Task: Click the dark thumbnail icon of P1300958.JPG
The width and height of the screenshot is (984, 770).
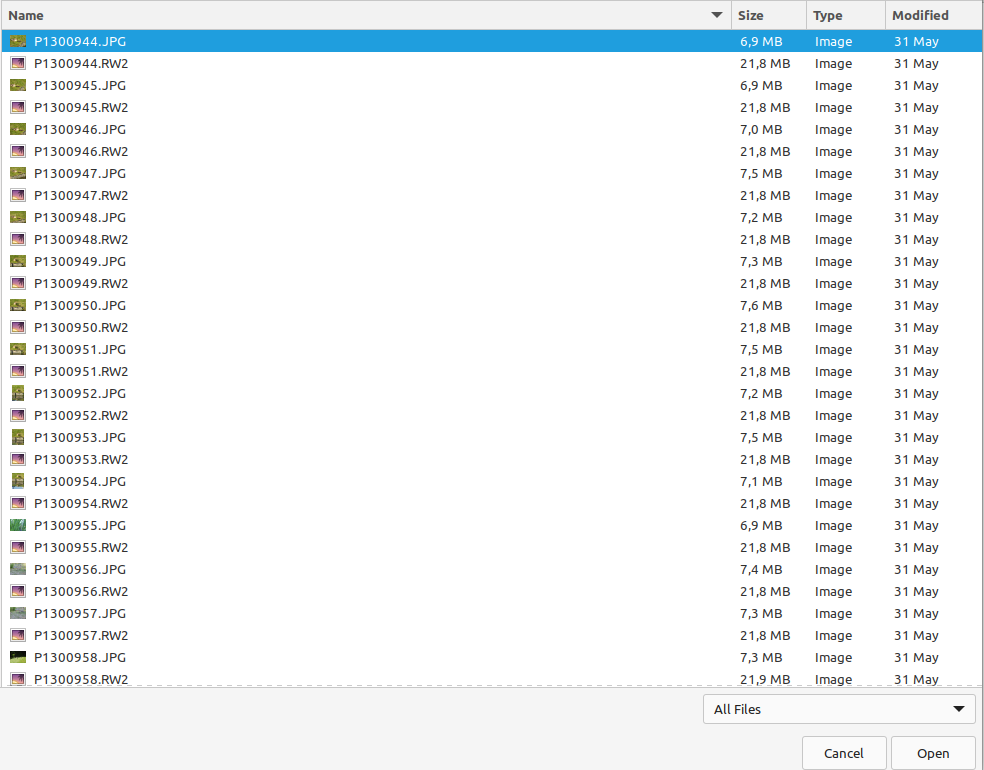Action: point(18,657)
